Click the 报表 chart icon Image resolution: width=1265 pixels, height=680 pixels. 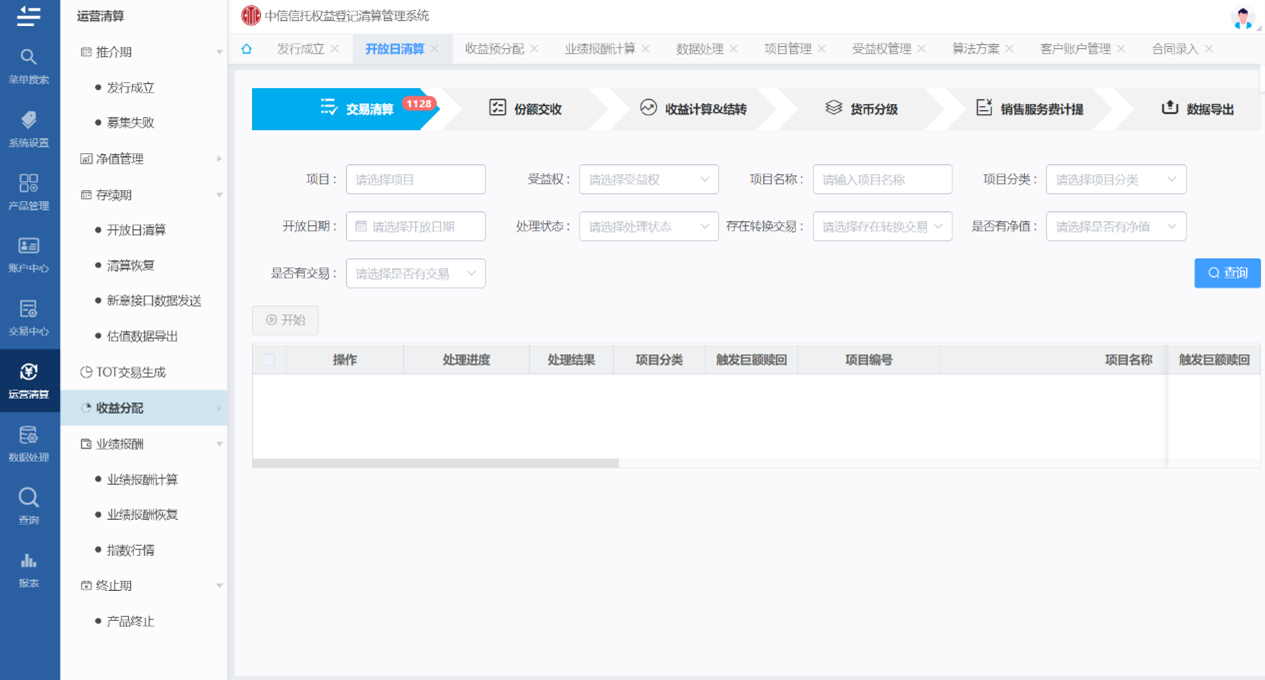(29, 568)
